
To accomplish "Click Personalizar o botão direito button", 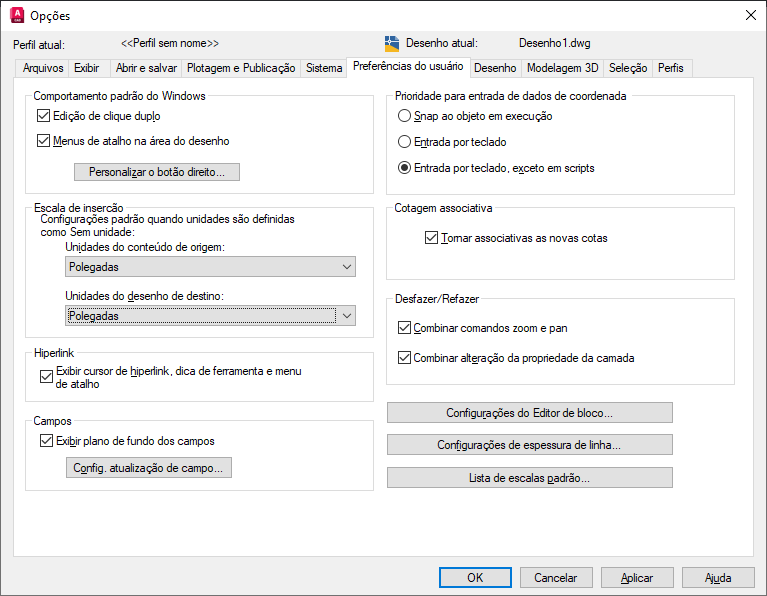I will tap(157, 172).
